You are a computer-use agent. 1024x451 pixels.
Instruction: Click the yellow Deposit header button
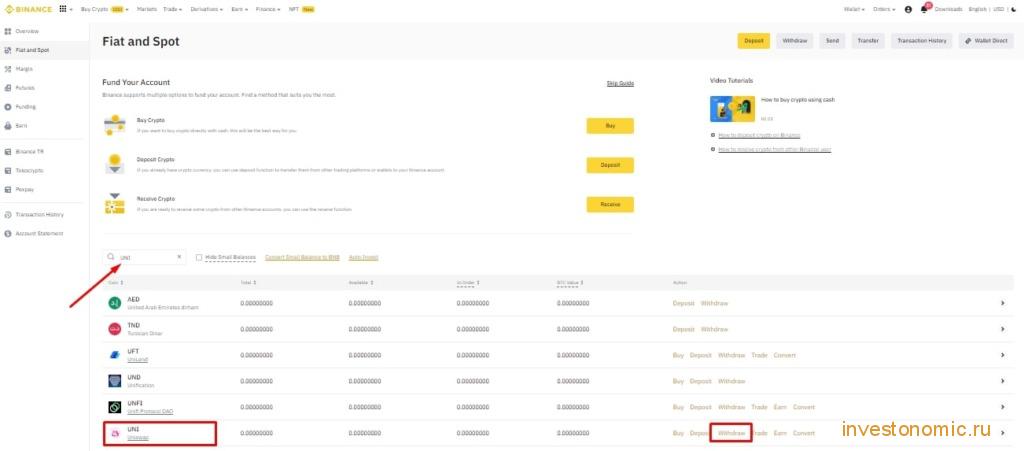[x=754, y=40]
